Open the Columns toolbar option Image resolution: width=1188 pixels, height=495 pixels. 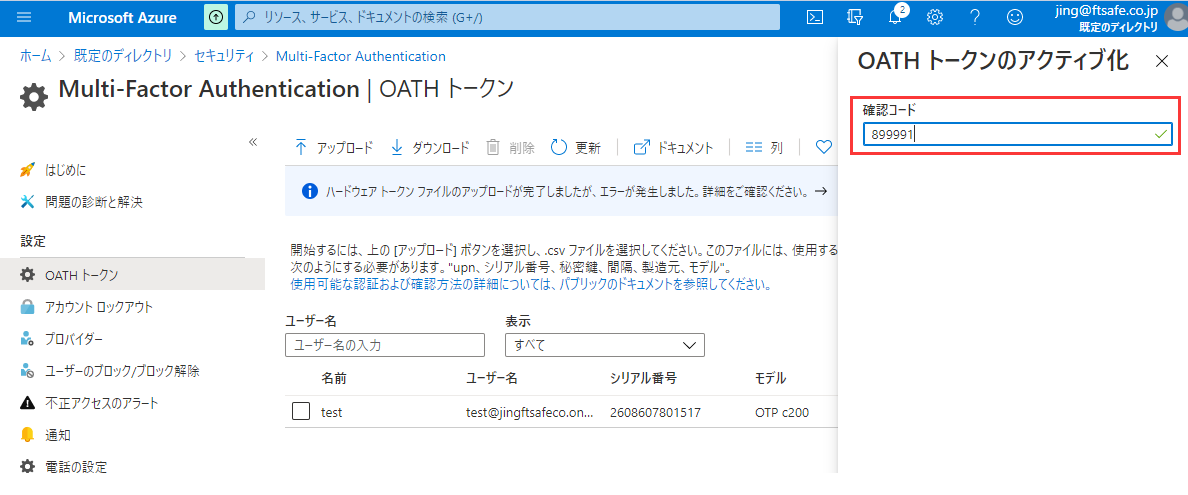coord(765,148)
